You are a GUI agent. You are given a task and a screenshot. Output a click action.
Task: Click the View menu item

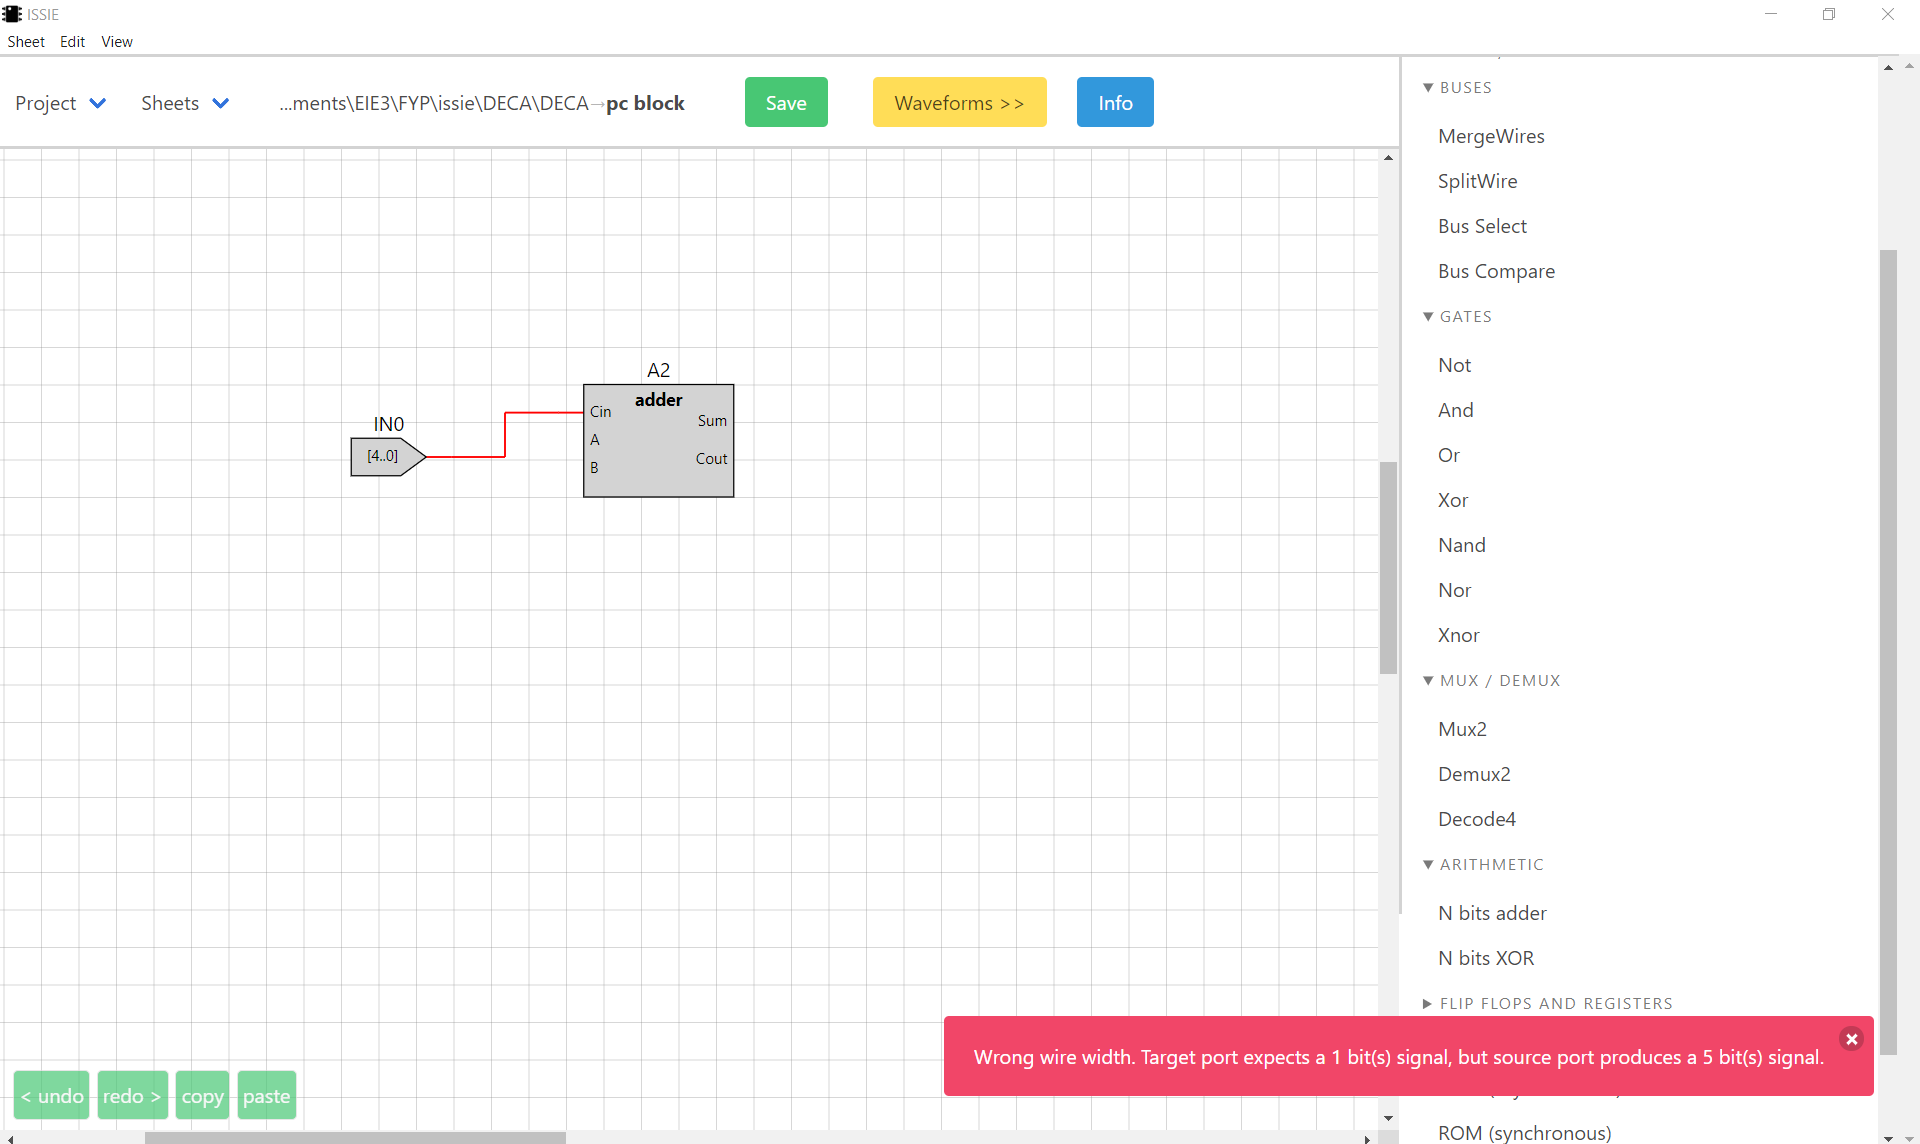(x=116, y=42)
